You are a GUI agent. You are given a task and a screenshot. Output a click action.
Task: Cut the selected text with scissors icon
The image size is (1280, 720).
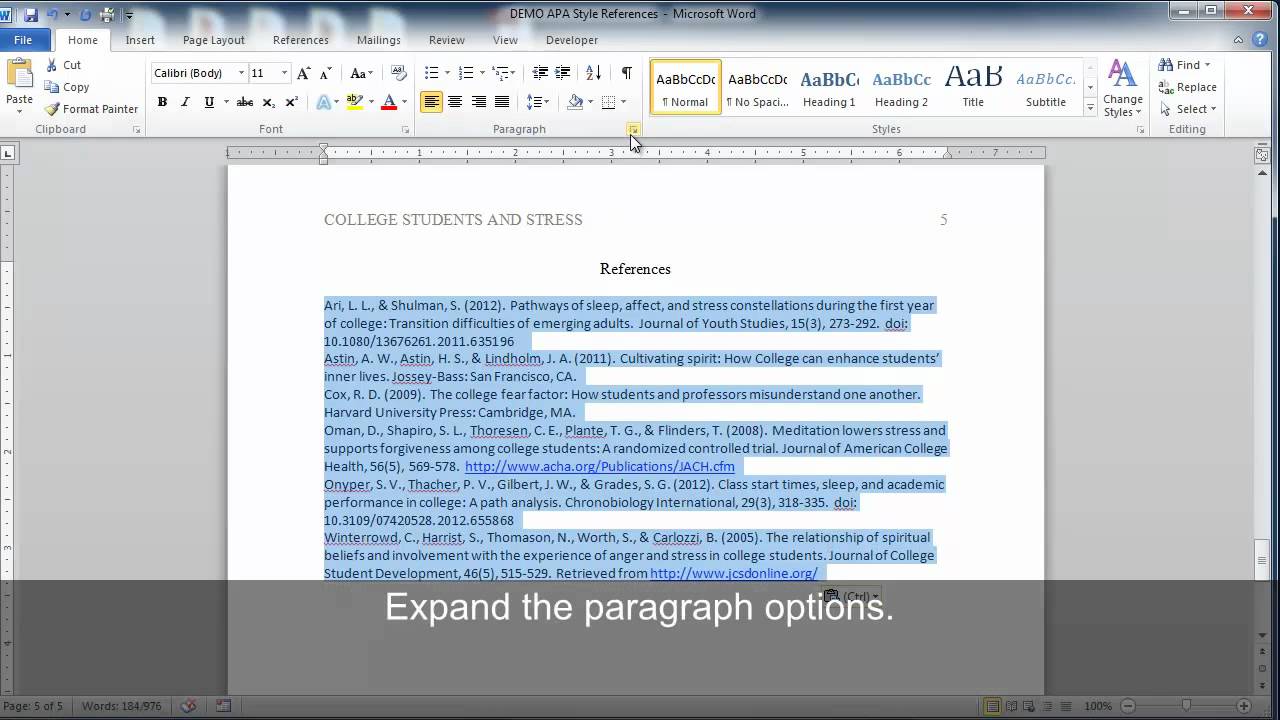point(52,65)
